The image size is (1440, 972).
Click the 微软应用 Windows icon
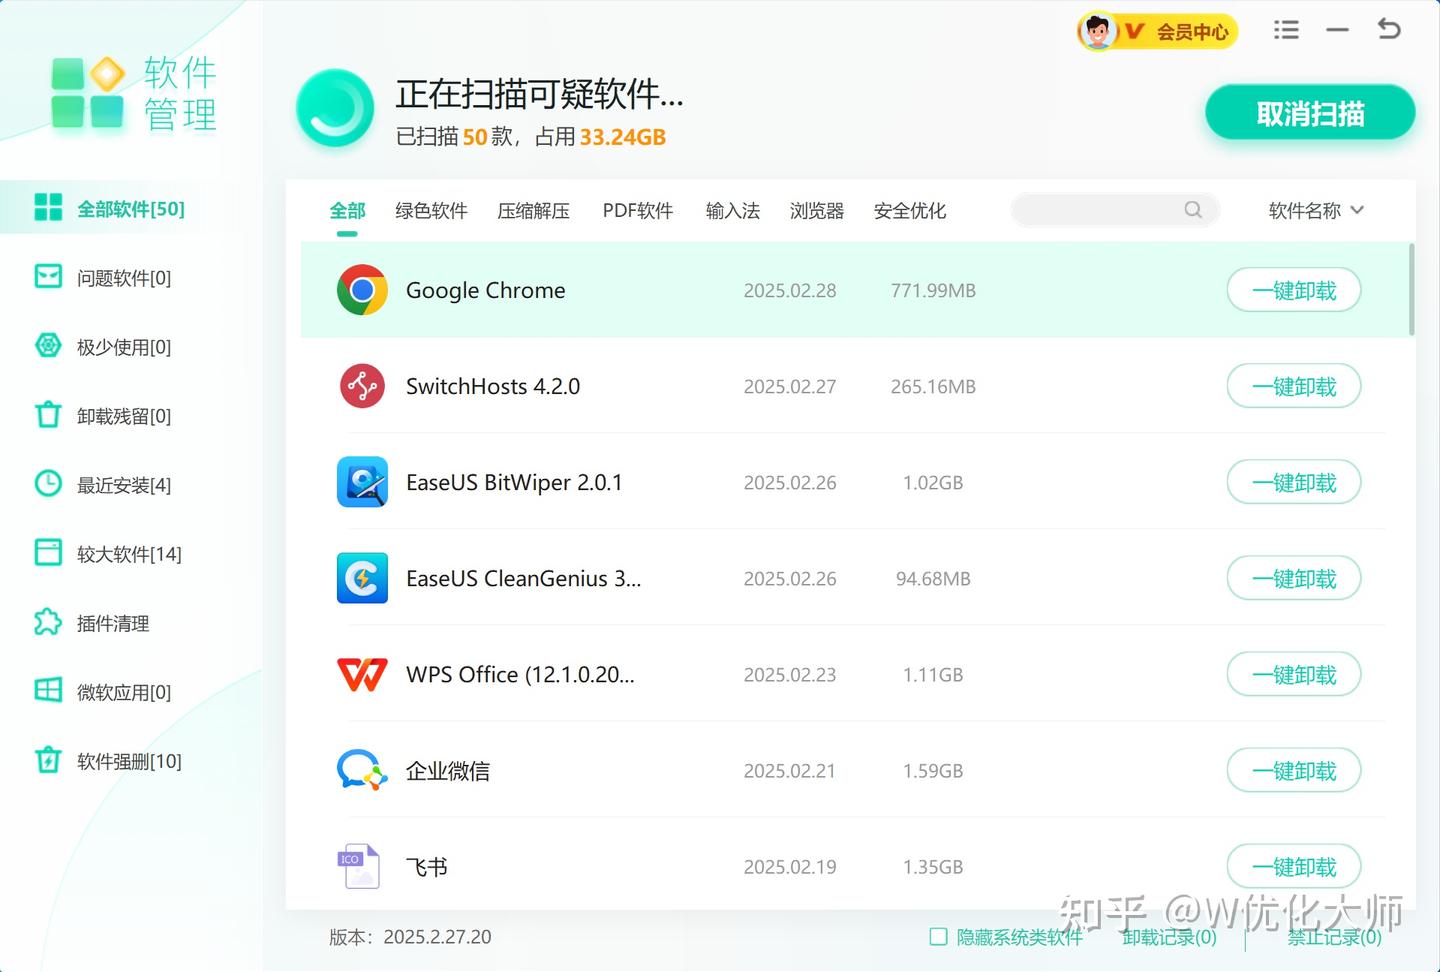tap(48, 690)
